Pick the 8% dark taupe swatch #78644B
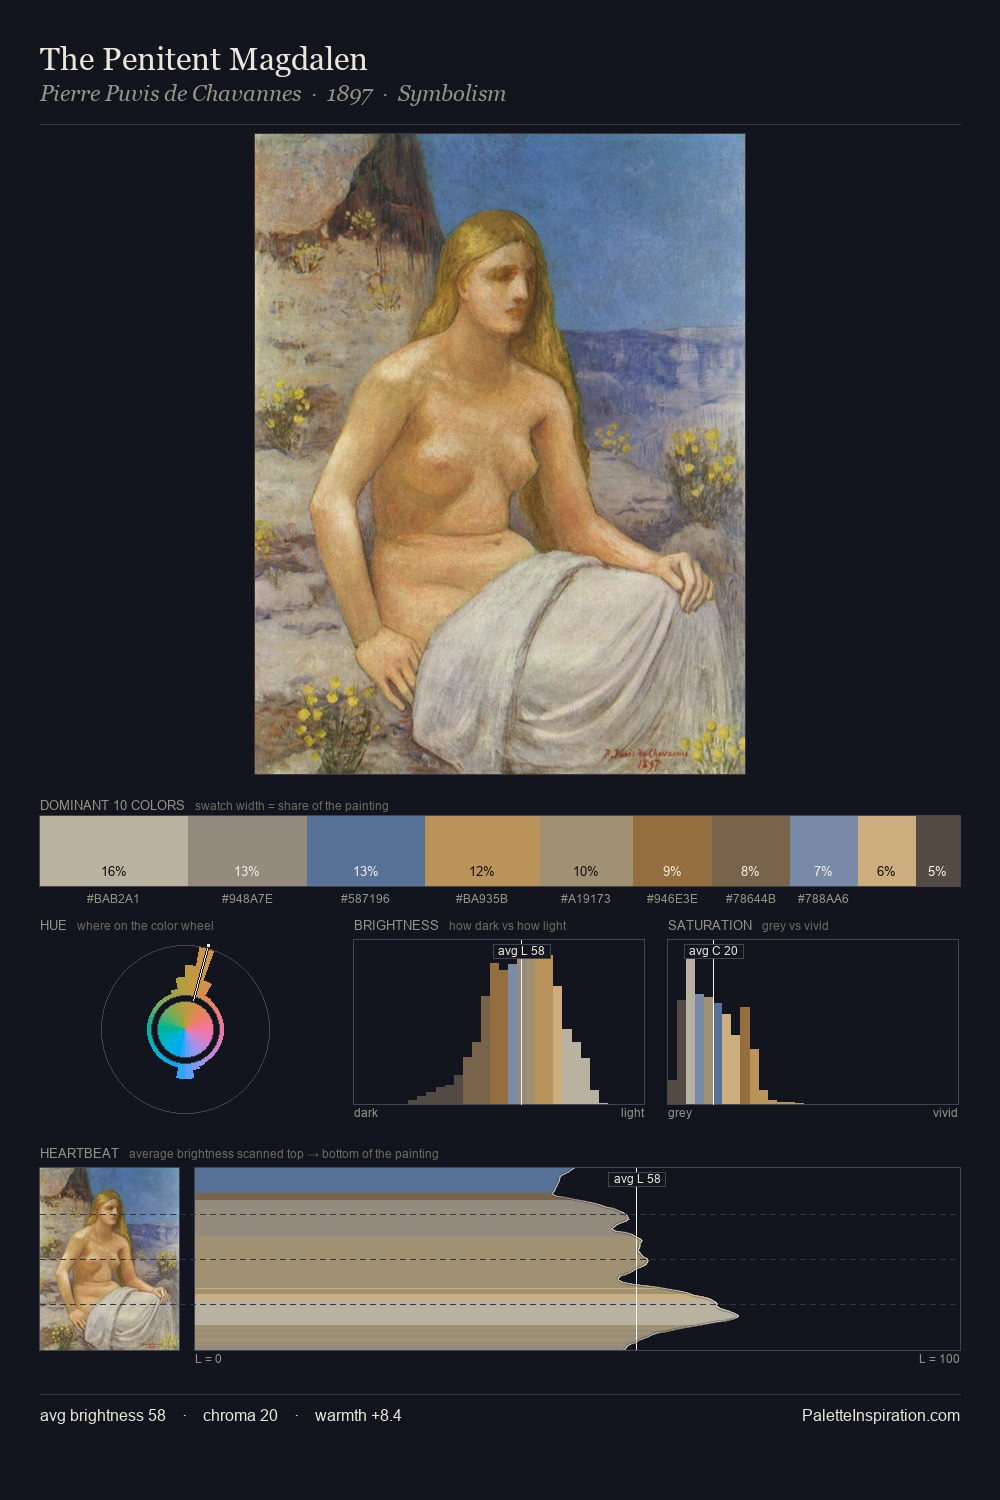 751,851
